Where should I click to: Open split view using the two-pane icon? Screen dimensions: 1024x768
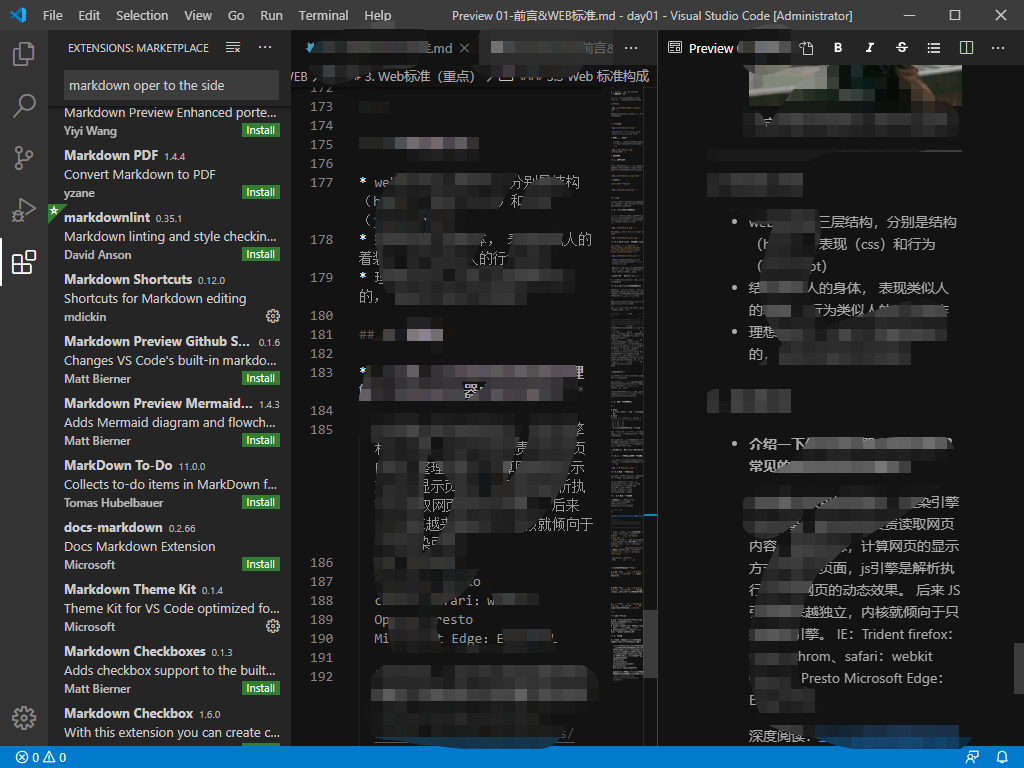point(965,47)
